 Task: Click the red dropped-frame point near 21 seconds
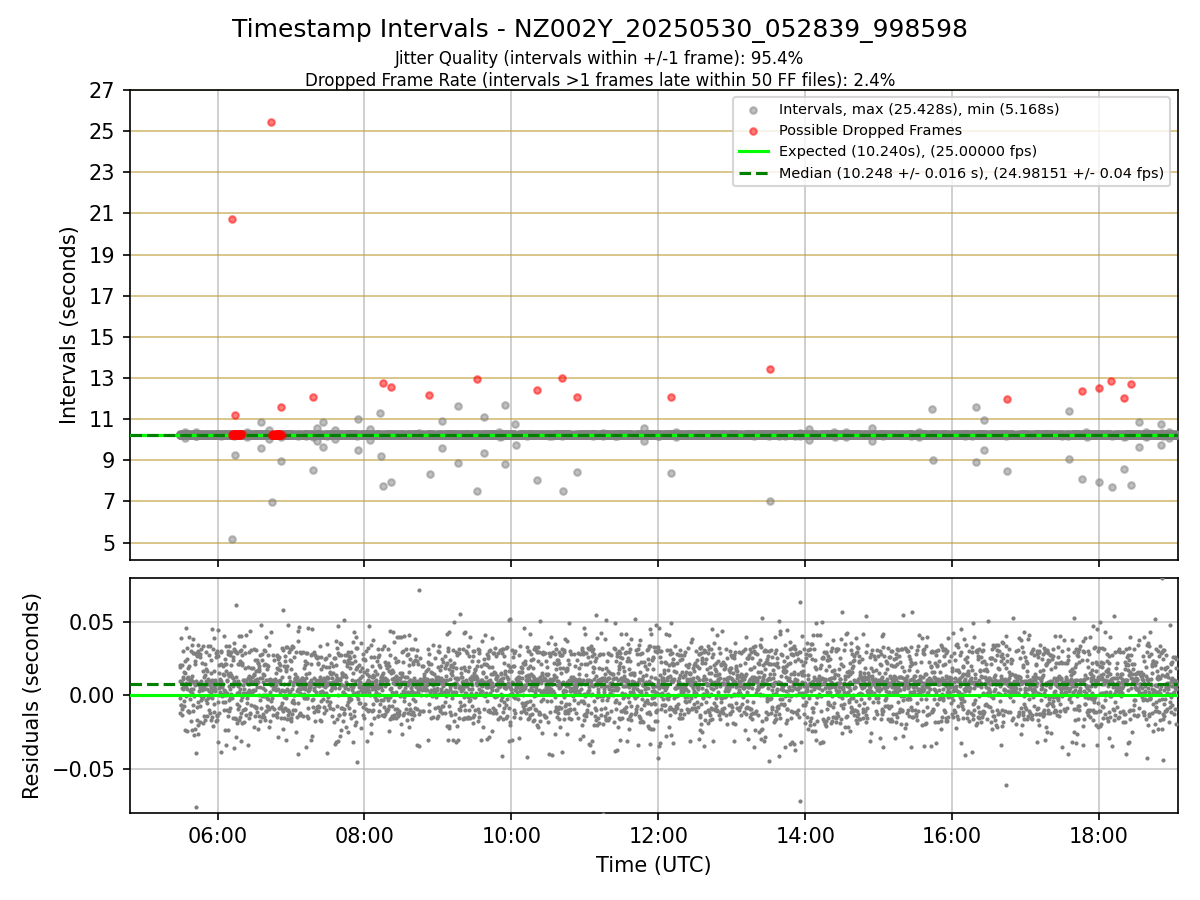point(232,219)
